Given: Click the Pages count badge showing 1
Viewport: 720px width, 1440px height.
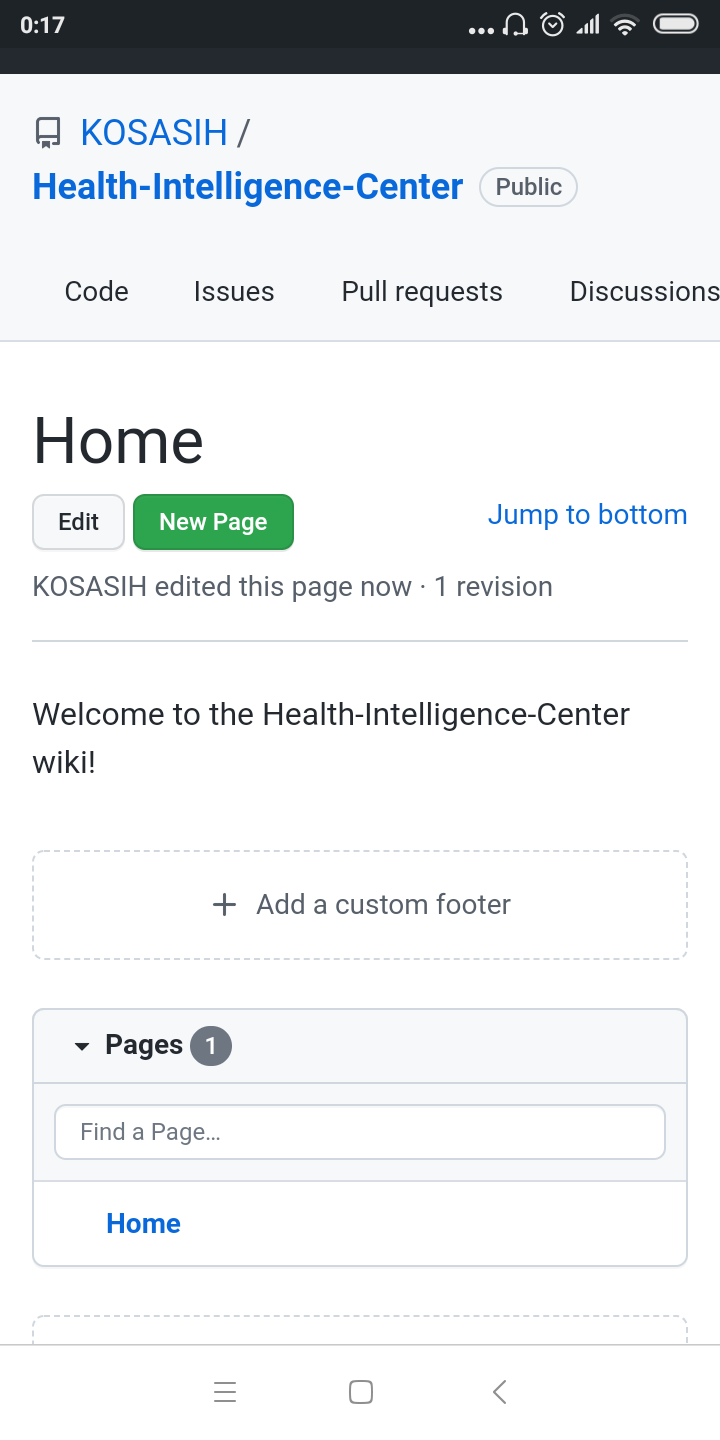Looking at the screenshot, I should [x=210, y=1046].
